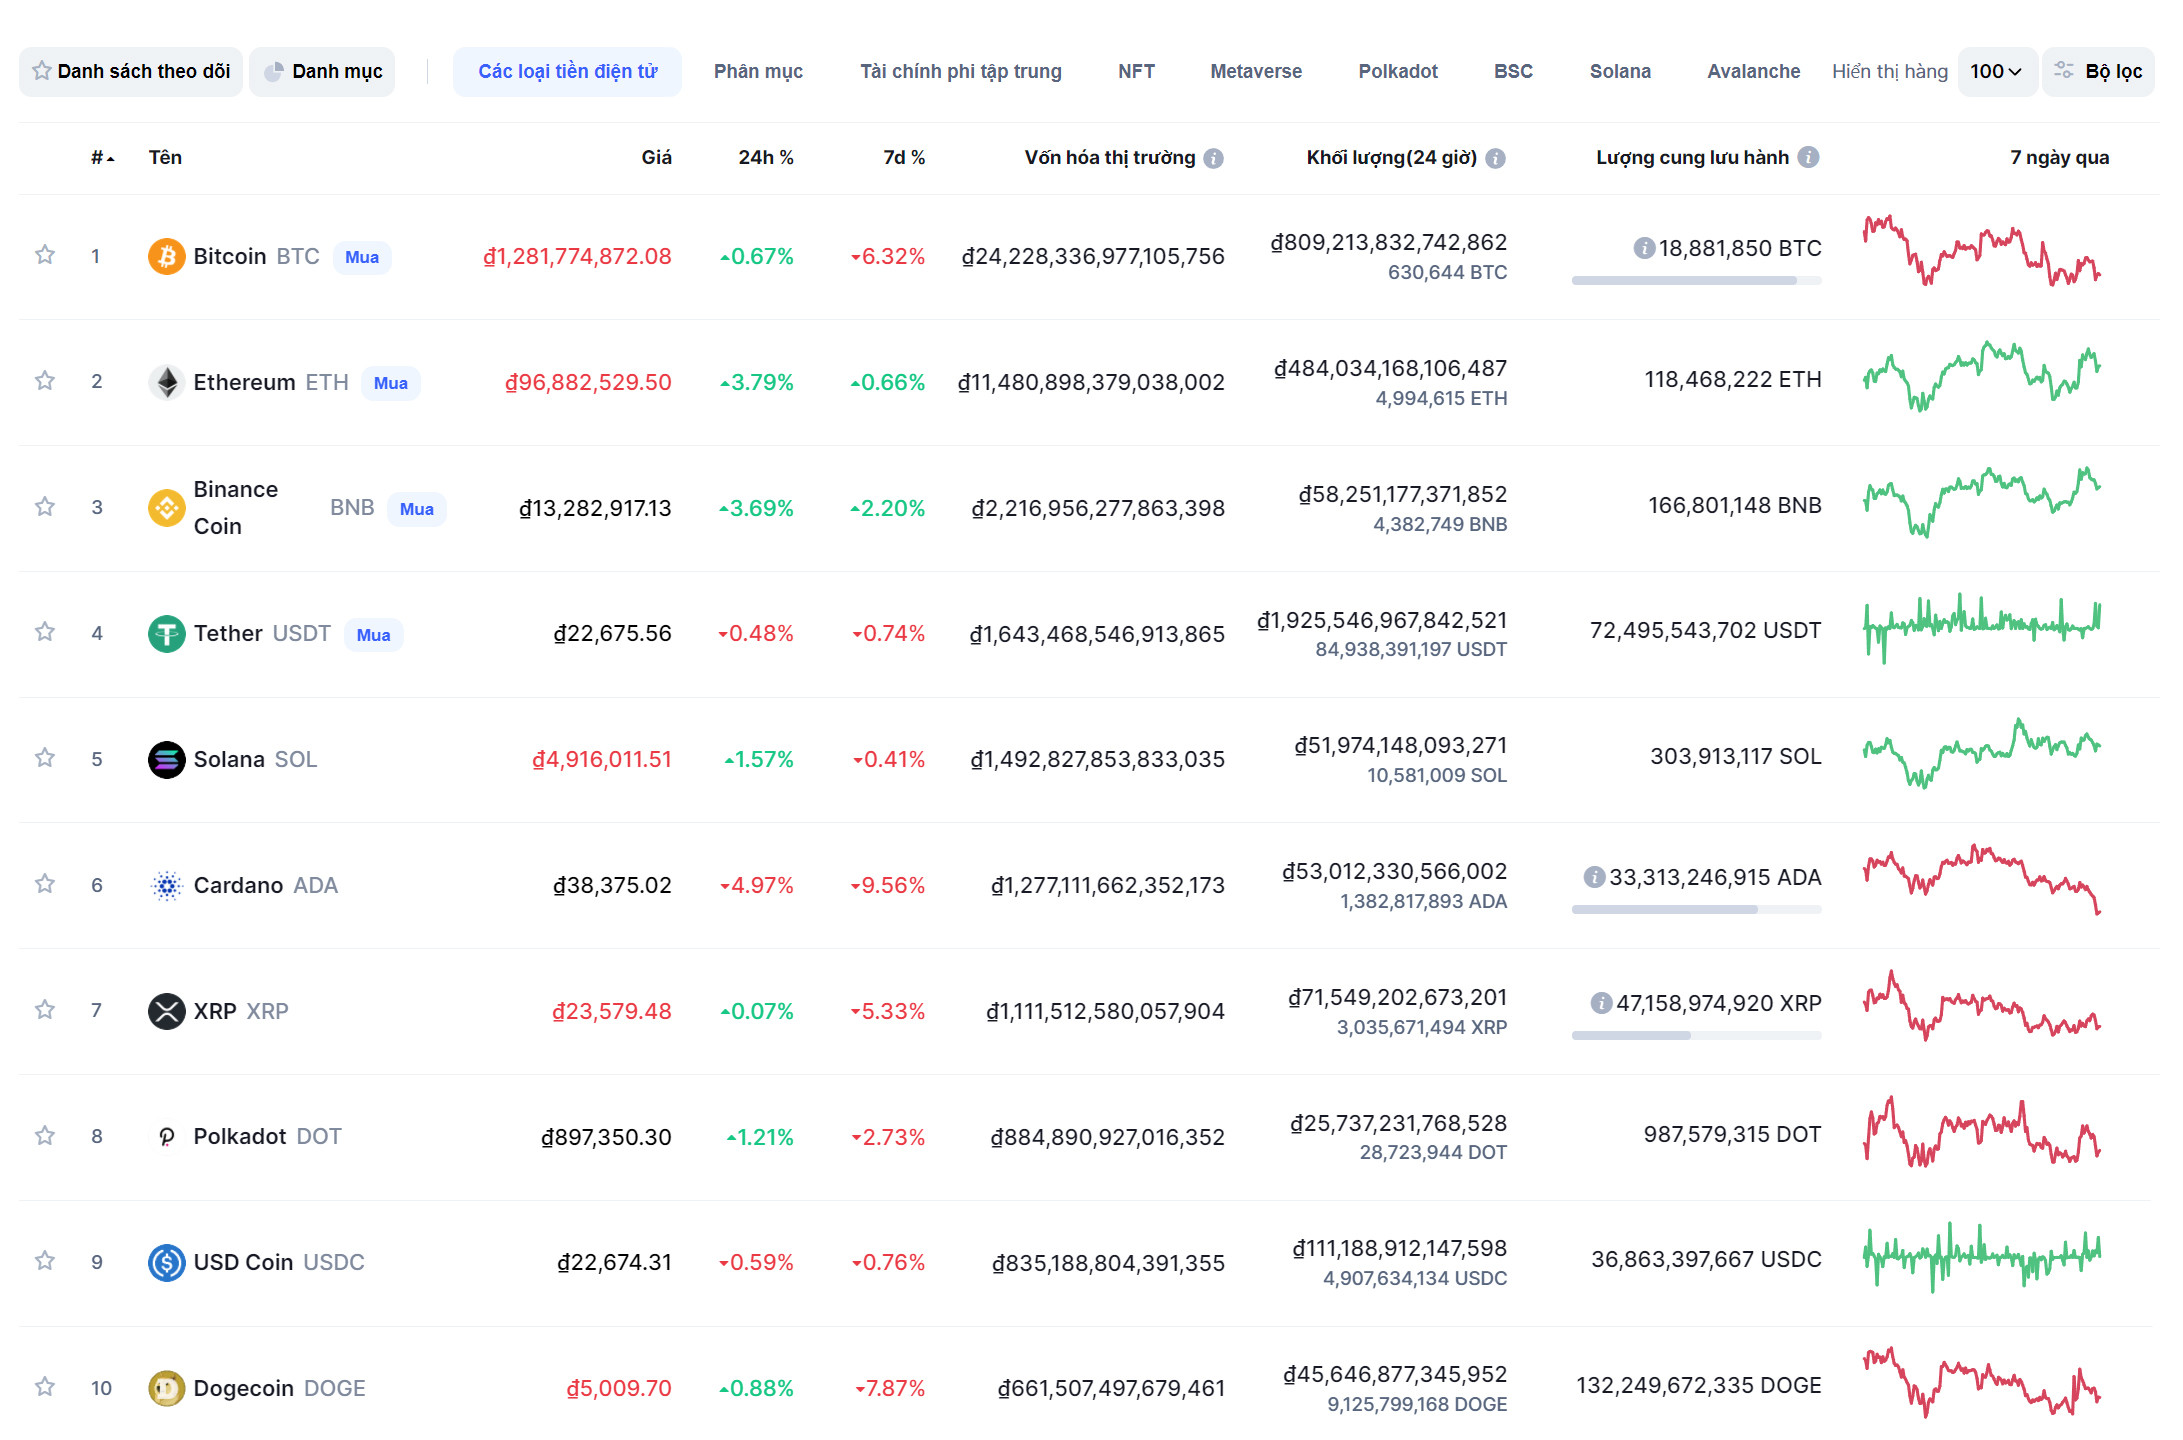Click the Dogecoin logo icon
This screenshot has width=2183, height=1440.
[x=166, y=1388]
